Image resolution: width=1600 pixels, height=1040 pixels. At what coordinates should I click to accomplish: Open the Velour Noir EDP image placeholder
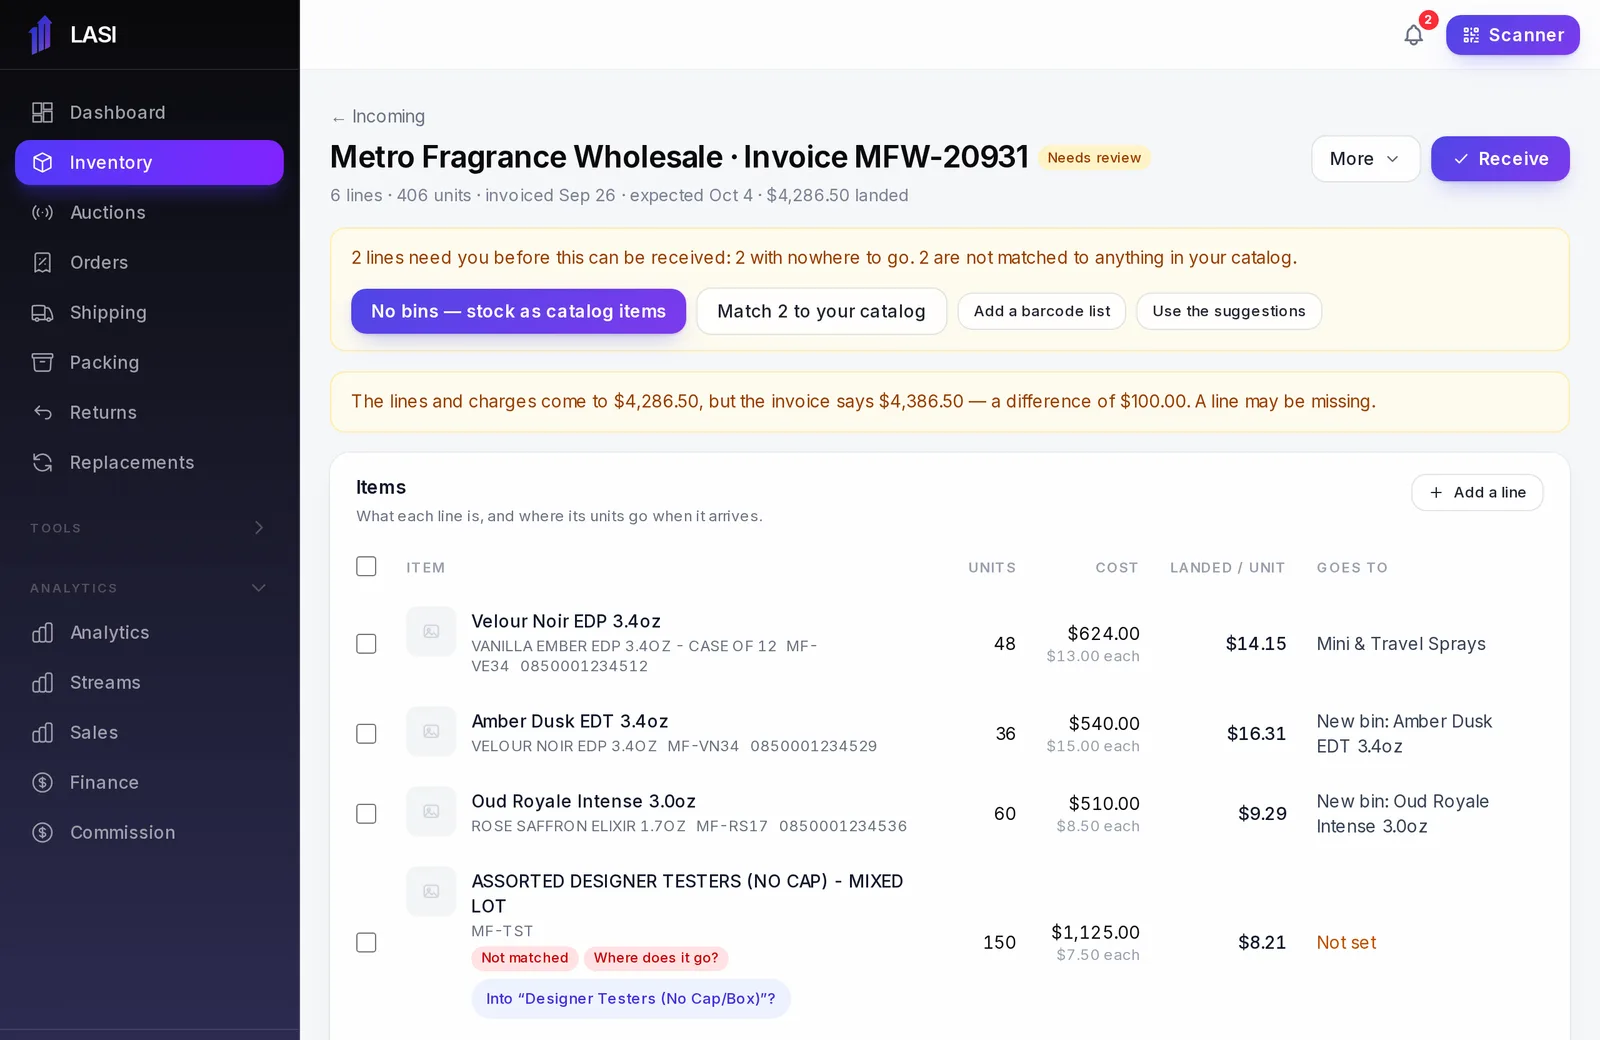pyautogui.click(x=431, y=631)
